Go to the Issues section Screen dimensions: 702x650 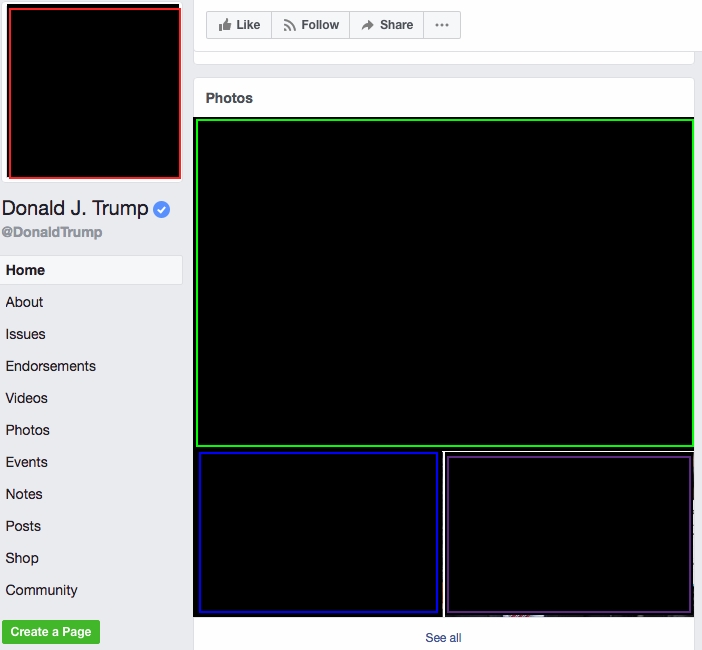tap(26, 334)
